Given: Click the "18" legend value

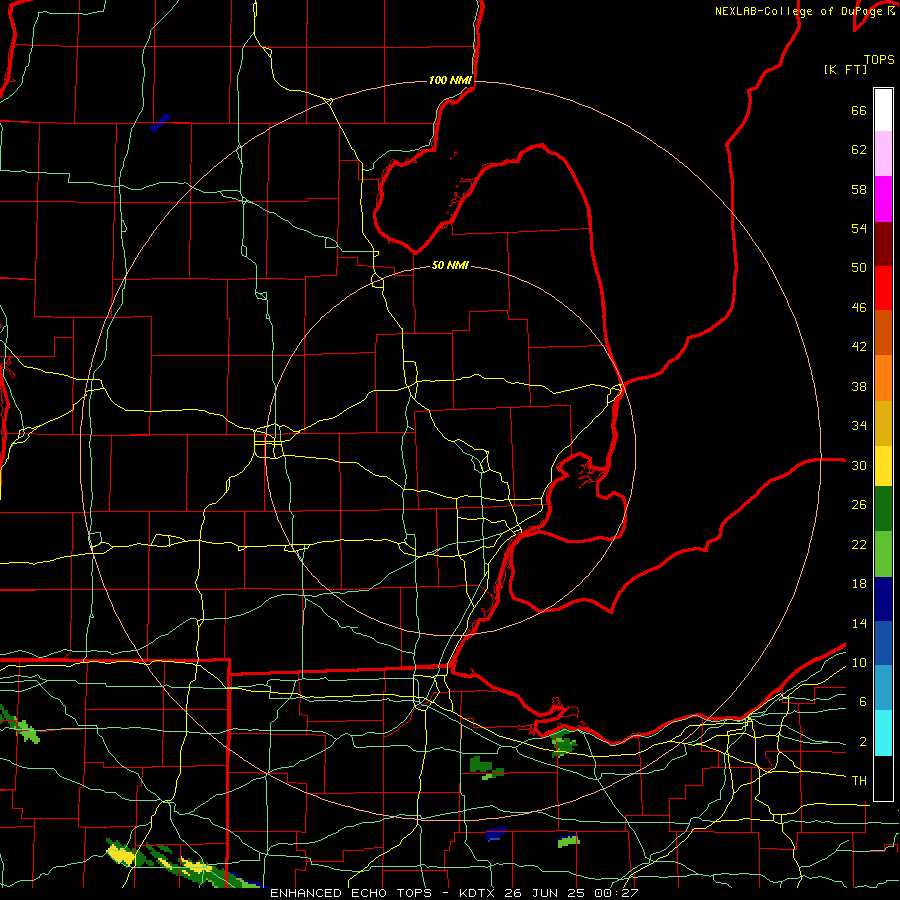Looking at the screenshot, I should (859, 584).
